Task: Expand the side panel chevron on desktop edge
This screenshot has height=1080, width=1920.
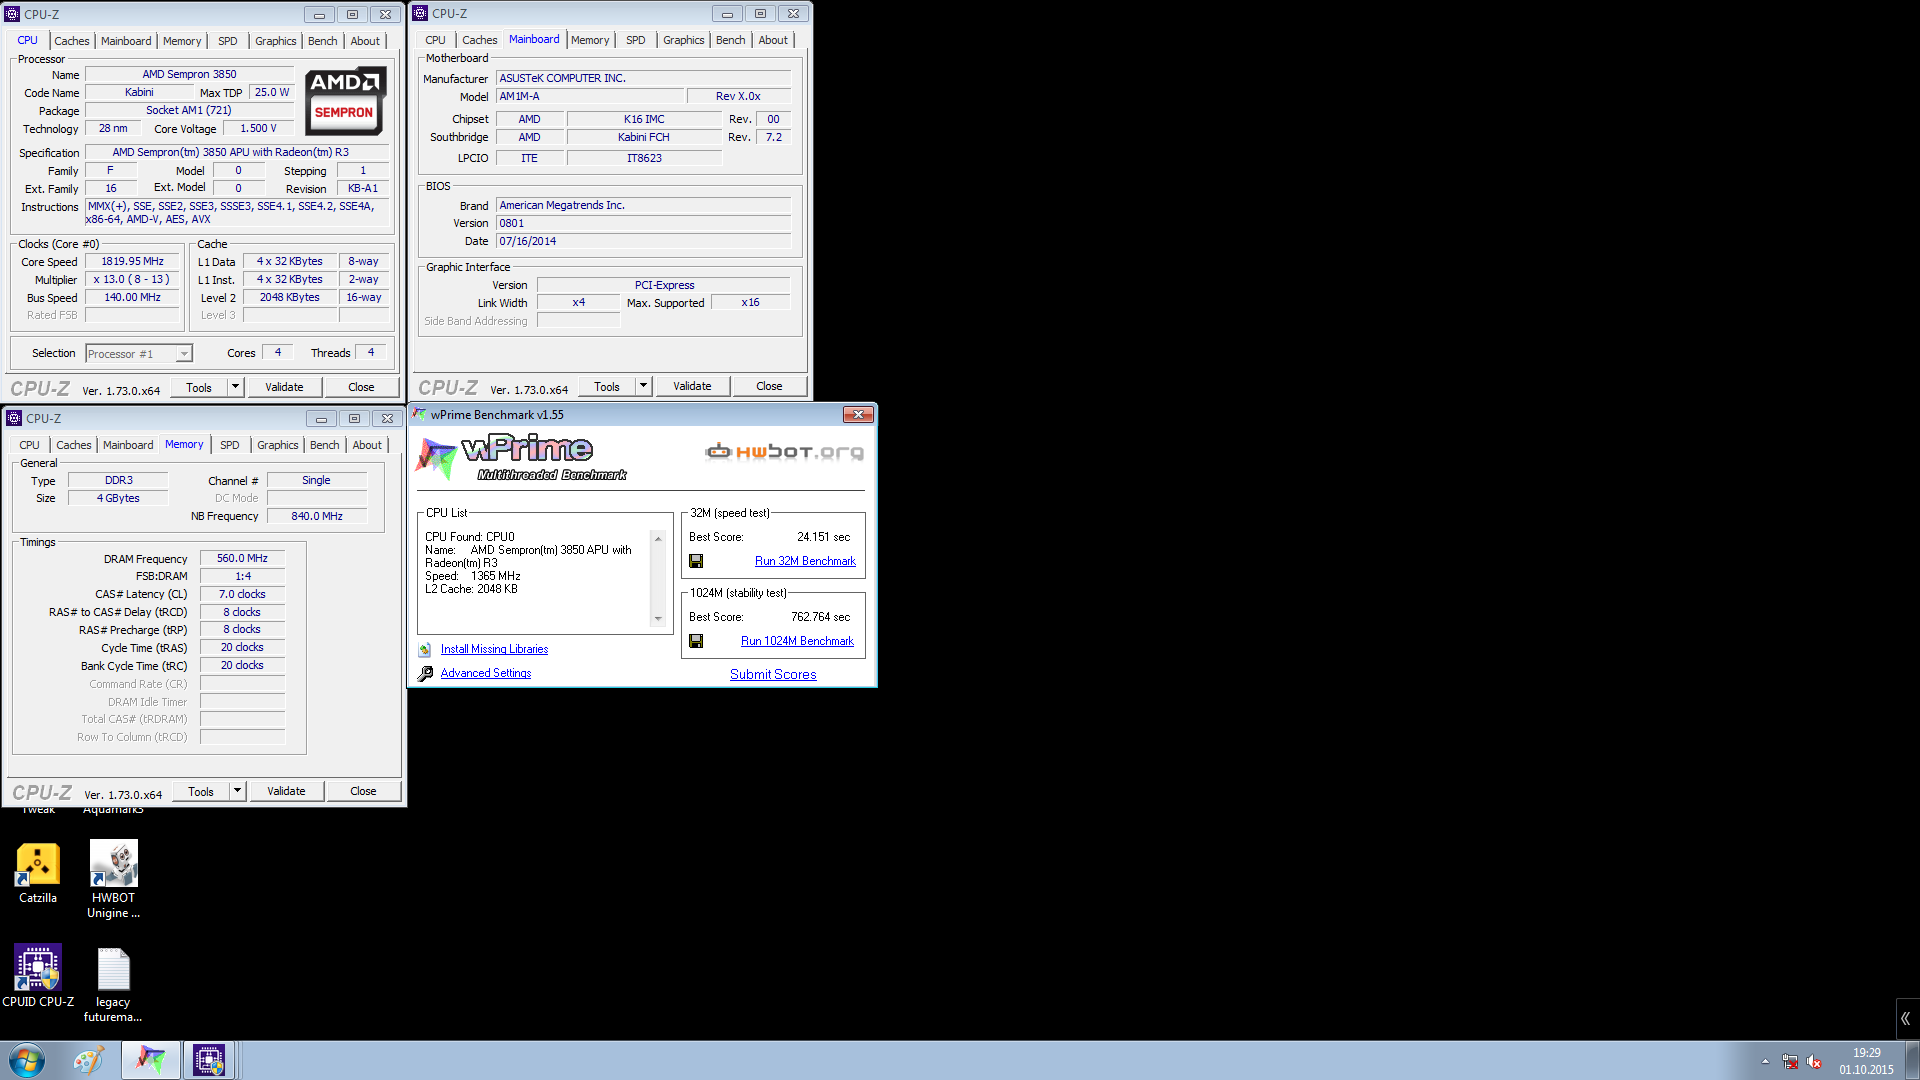Action: tap(1906, 1019)
